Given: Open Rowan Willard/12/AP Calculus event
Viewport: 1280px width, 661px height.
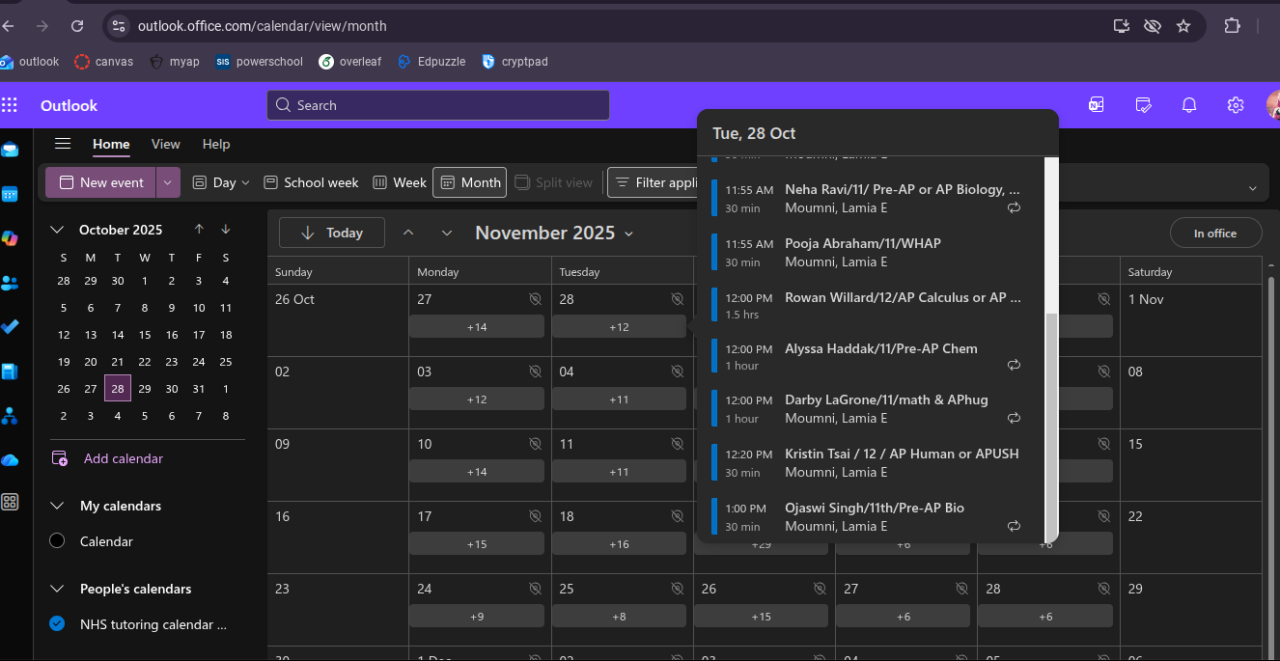Looking at the screenshot, I should pyautogui.click(x=869, y=305).
